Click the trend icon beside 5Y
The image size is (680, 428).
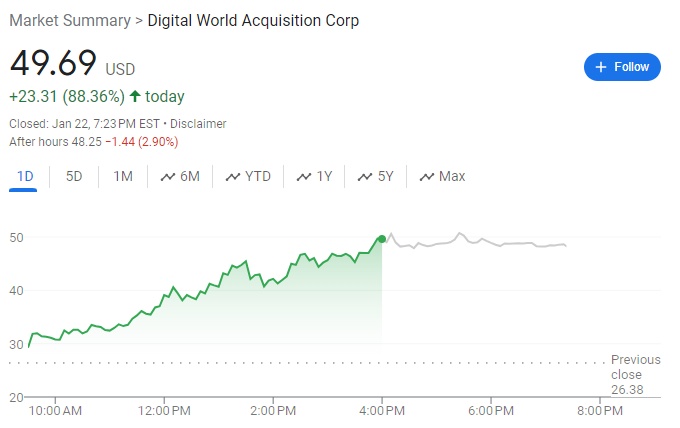[365, 177]
